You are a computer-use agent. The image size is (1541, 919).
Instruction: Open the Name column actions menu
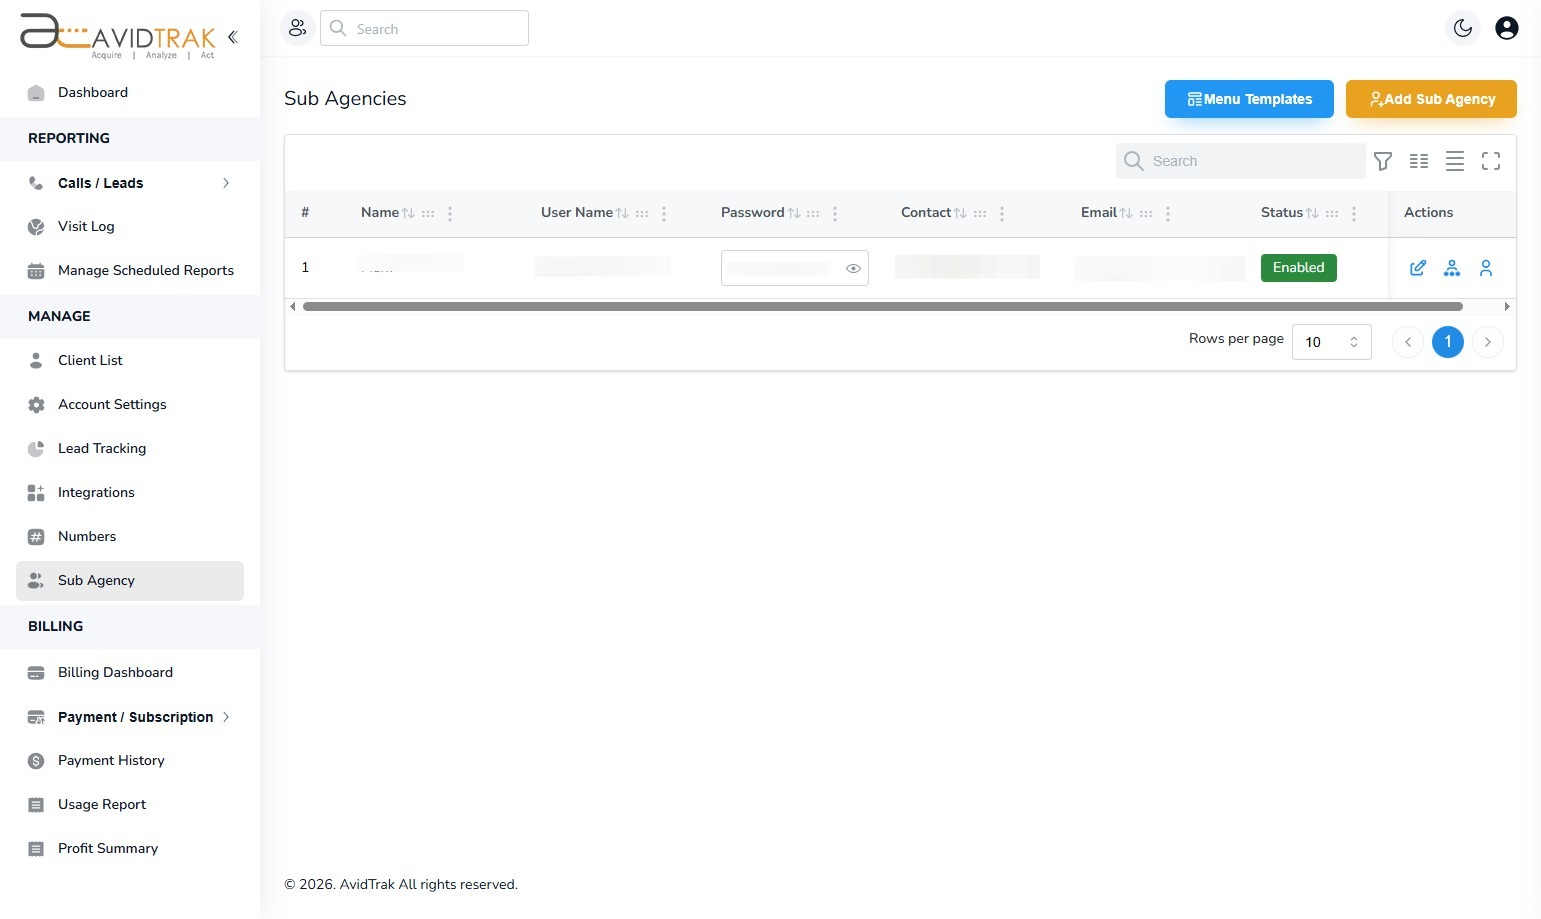450,213
